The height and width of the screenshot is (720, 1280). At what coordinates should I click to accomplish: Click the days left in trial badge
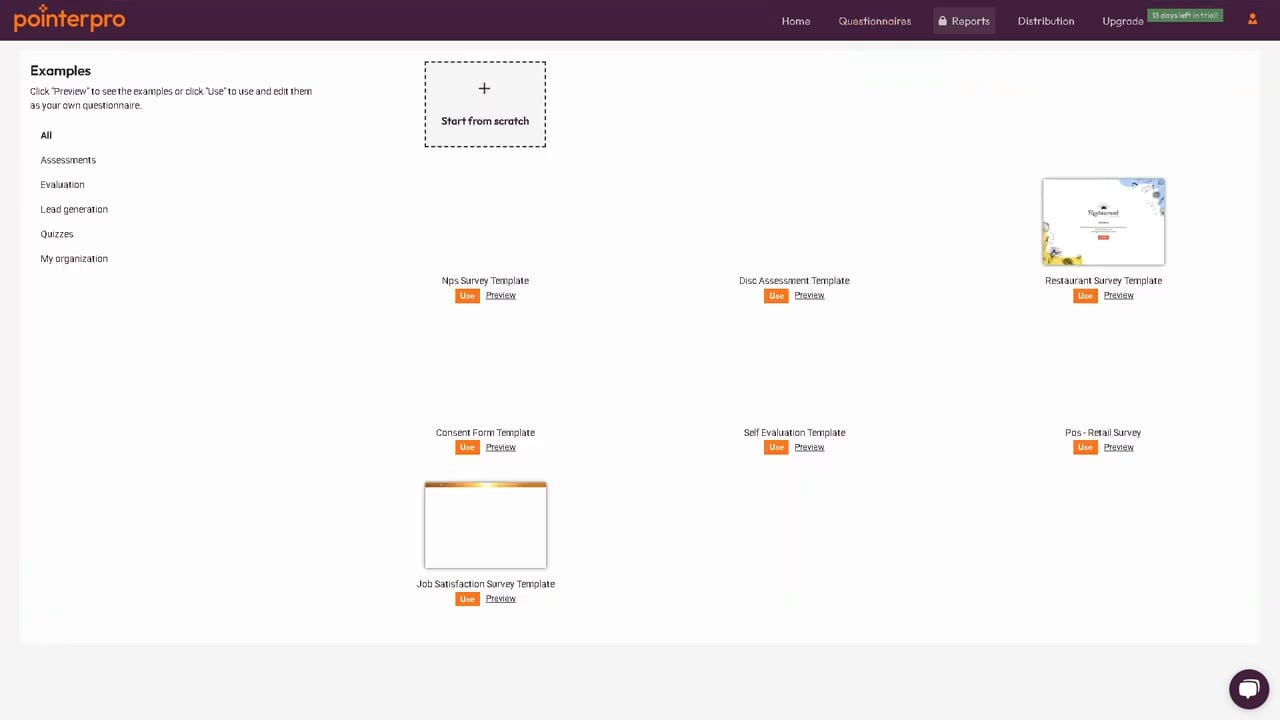(x=1185, y=15)
